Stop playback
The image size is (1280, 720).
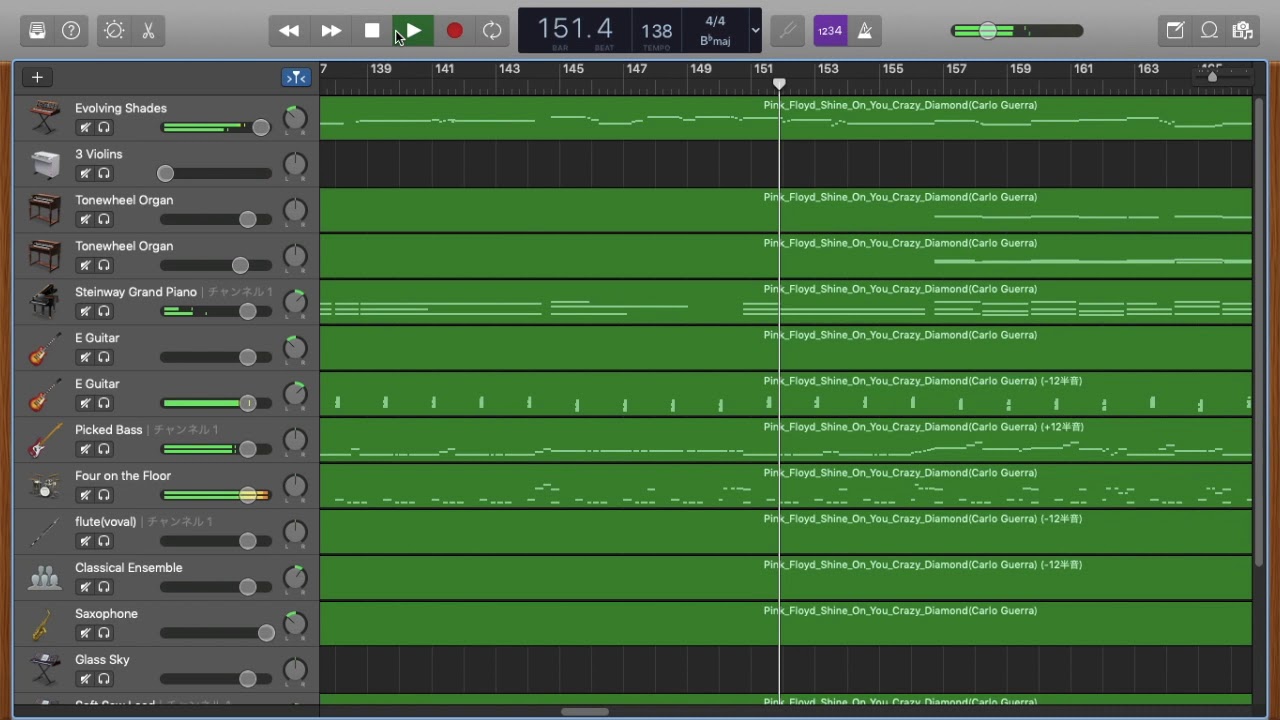coord(372,31)
